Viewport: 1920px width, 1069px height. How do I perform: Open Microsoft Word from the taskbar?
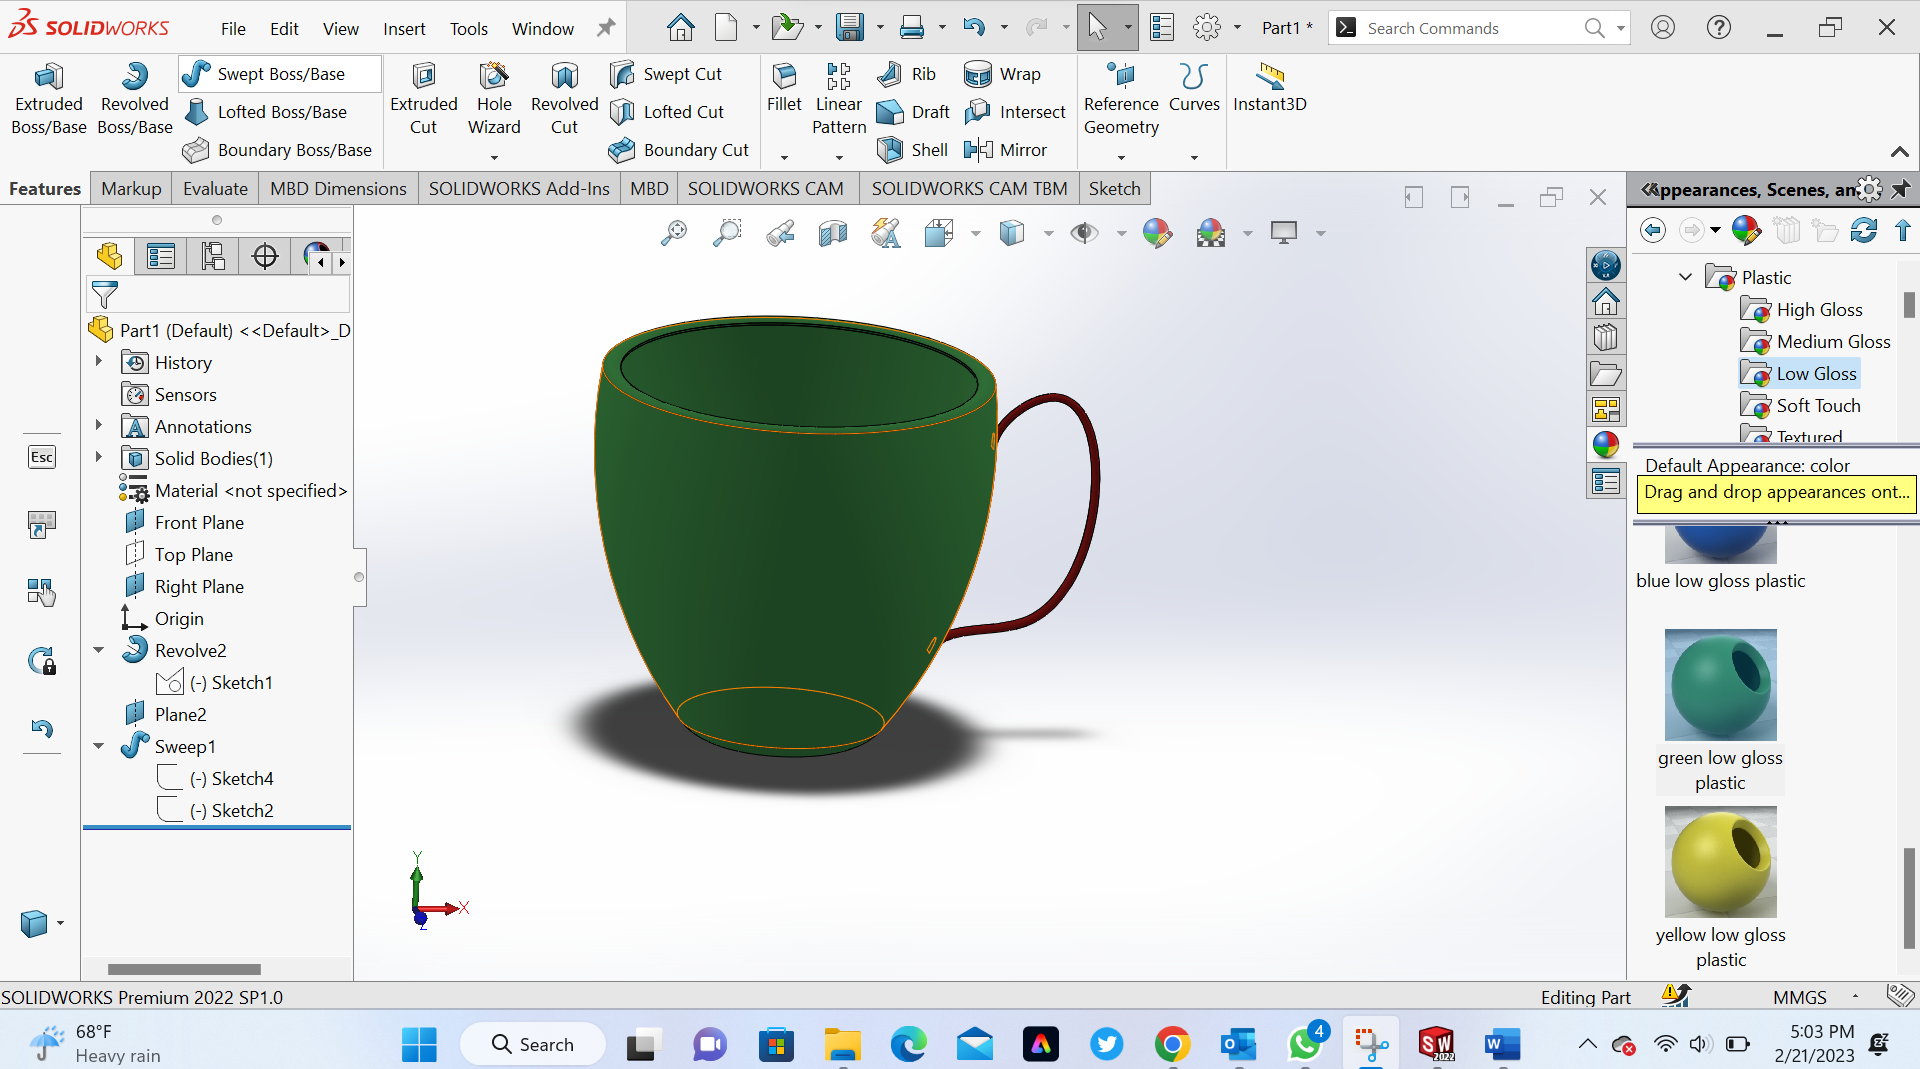(x=1502, y=1044)
